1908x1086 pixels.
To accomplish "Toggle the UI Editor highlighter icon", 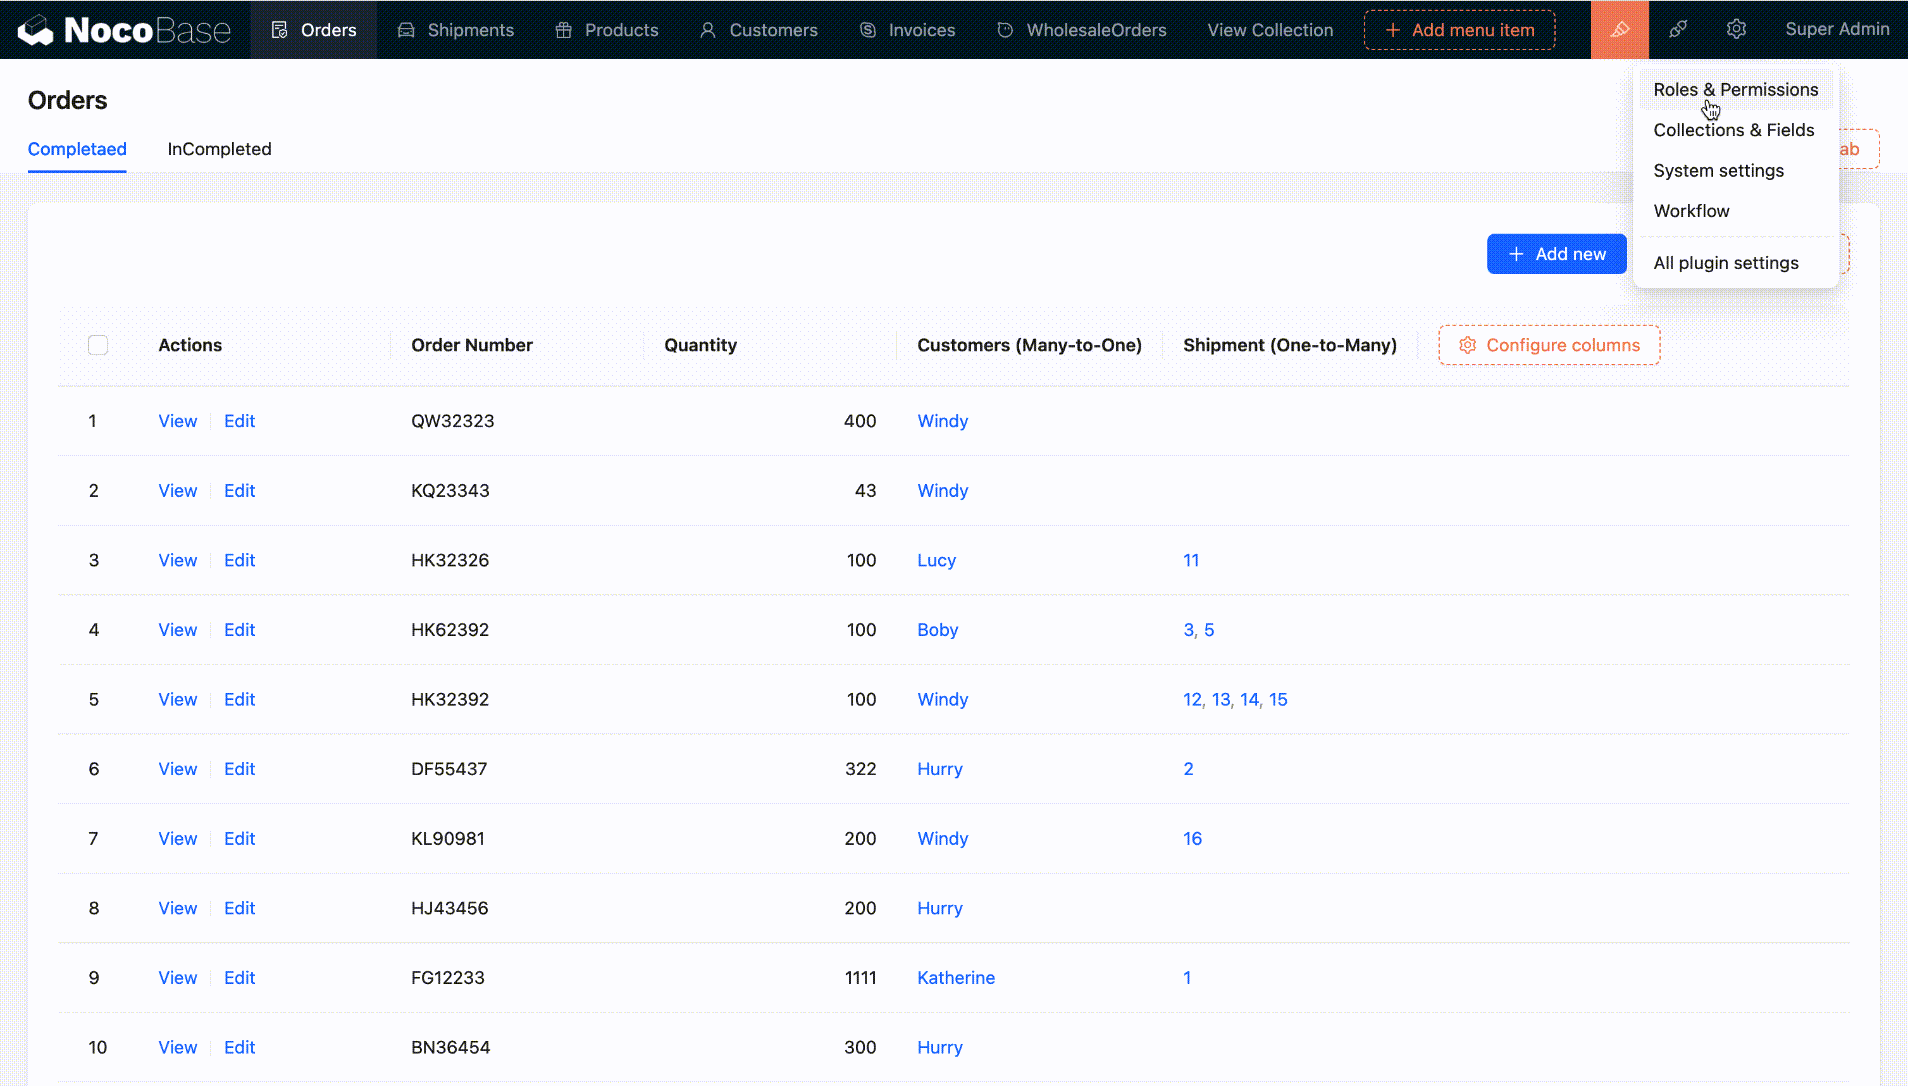I will [1619, 30].
